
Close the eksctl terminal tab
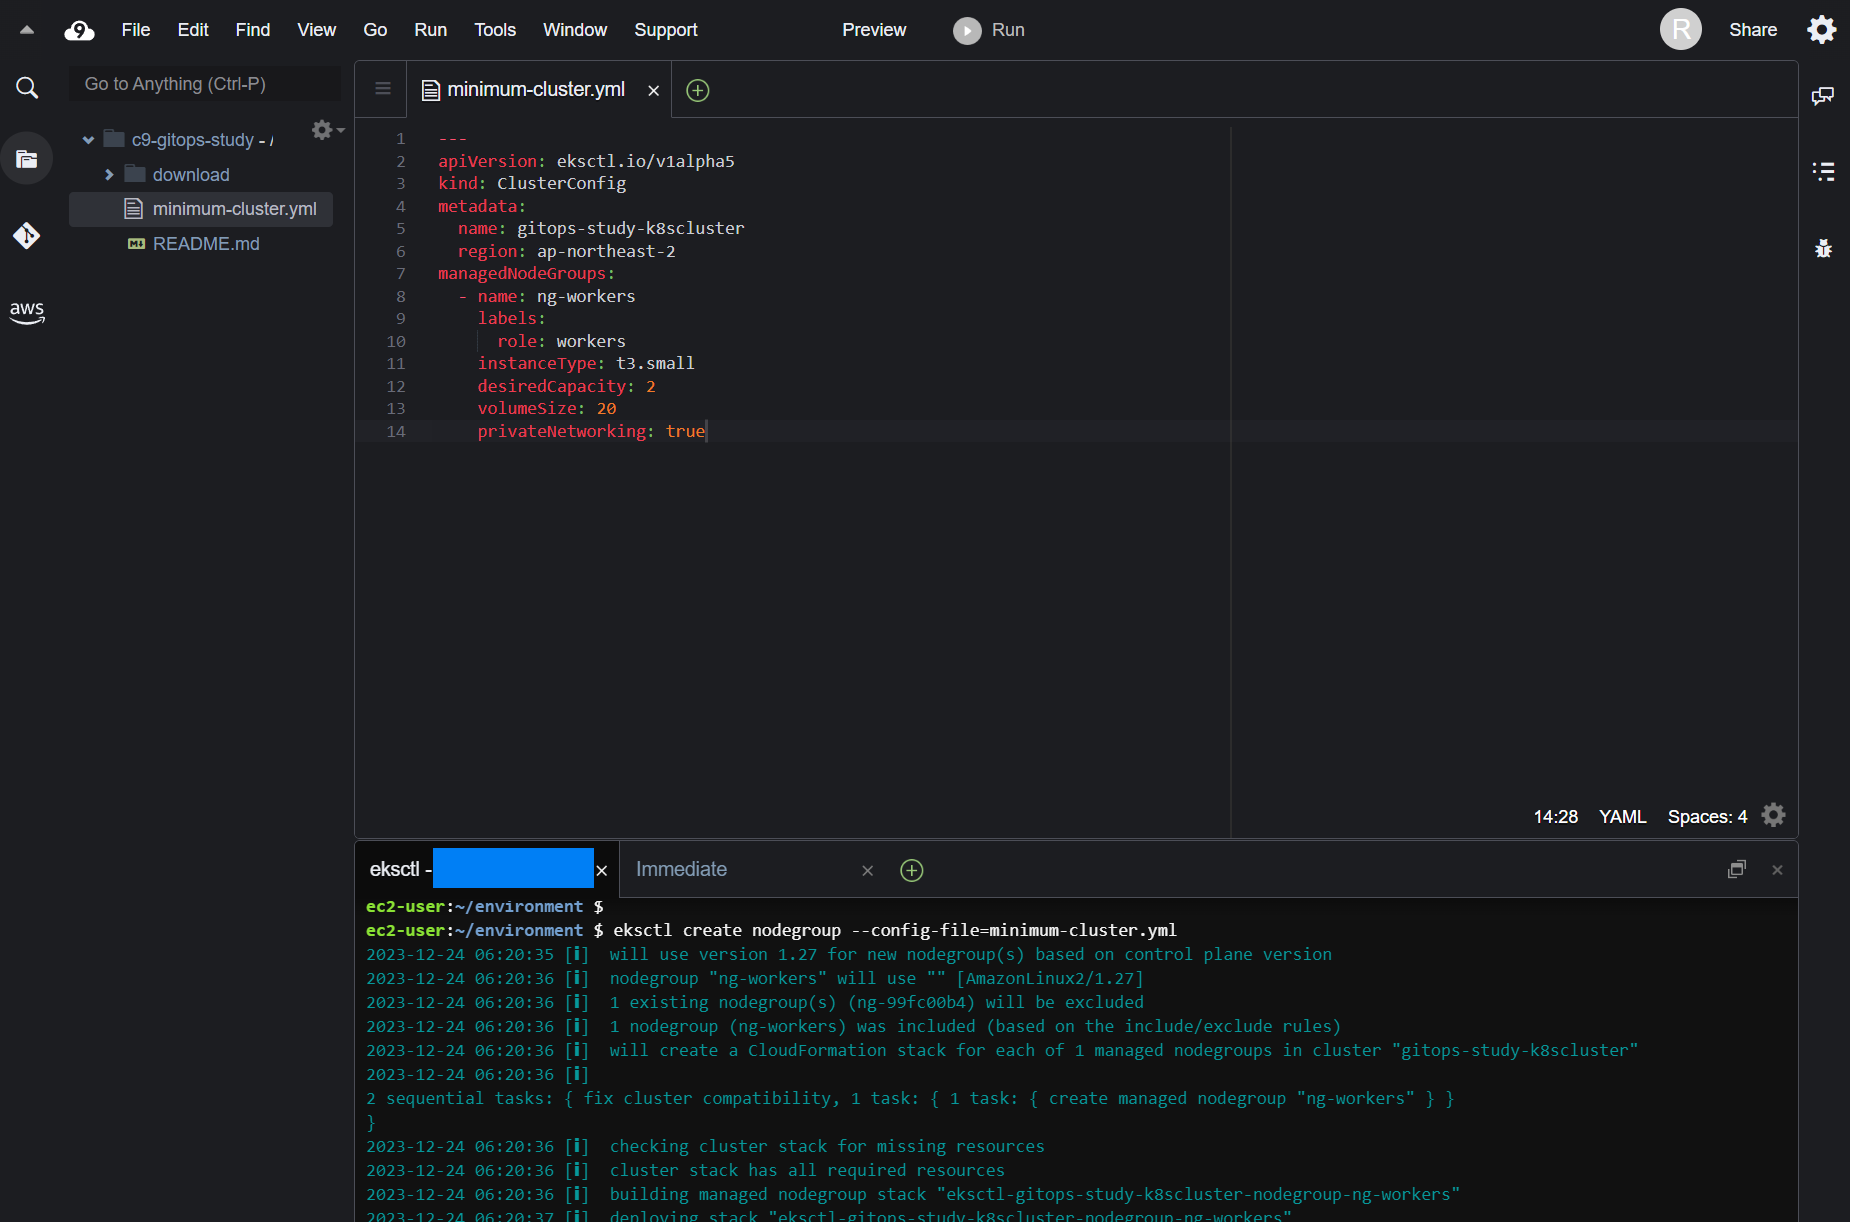point(601,871)
